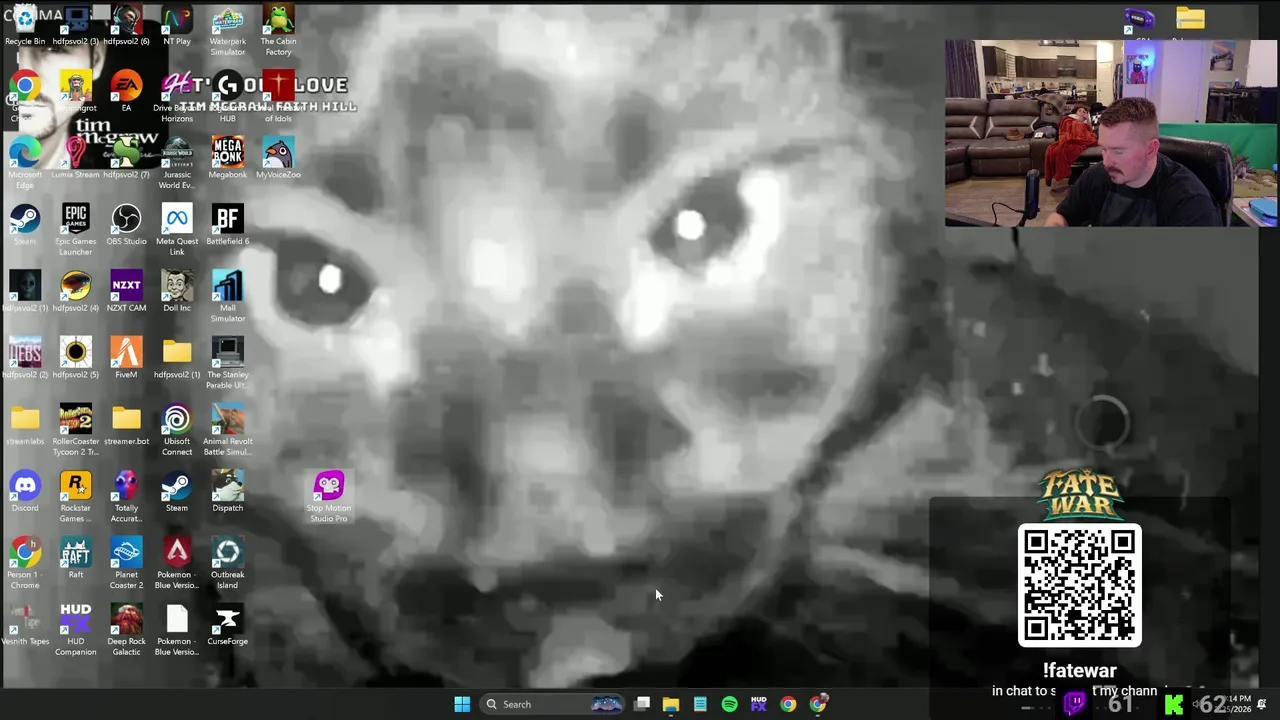
Task: Launch Outbreak Island shortcut
Action: pos(228,564)
